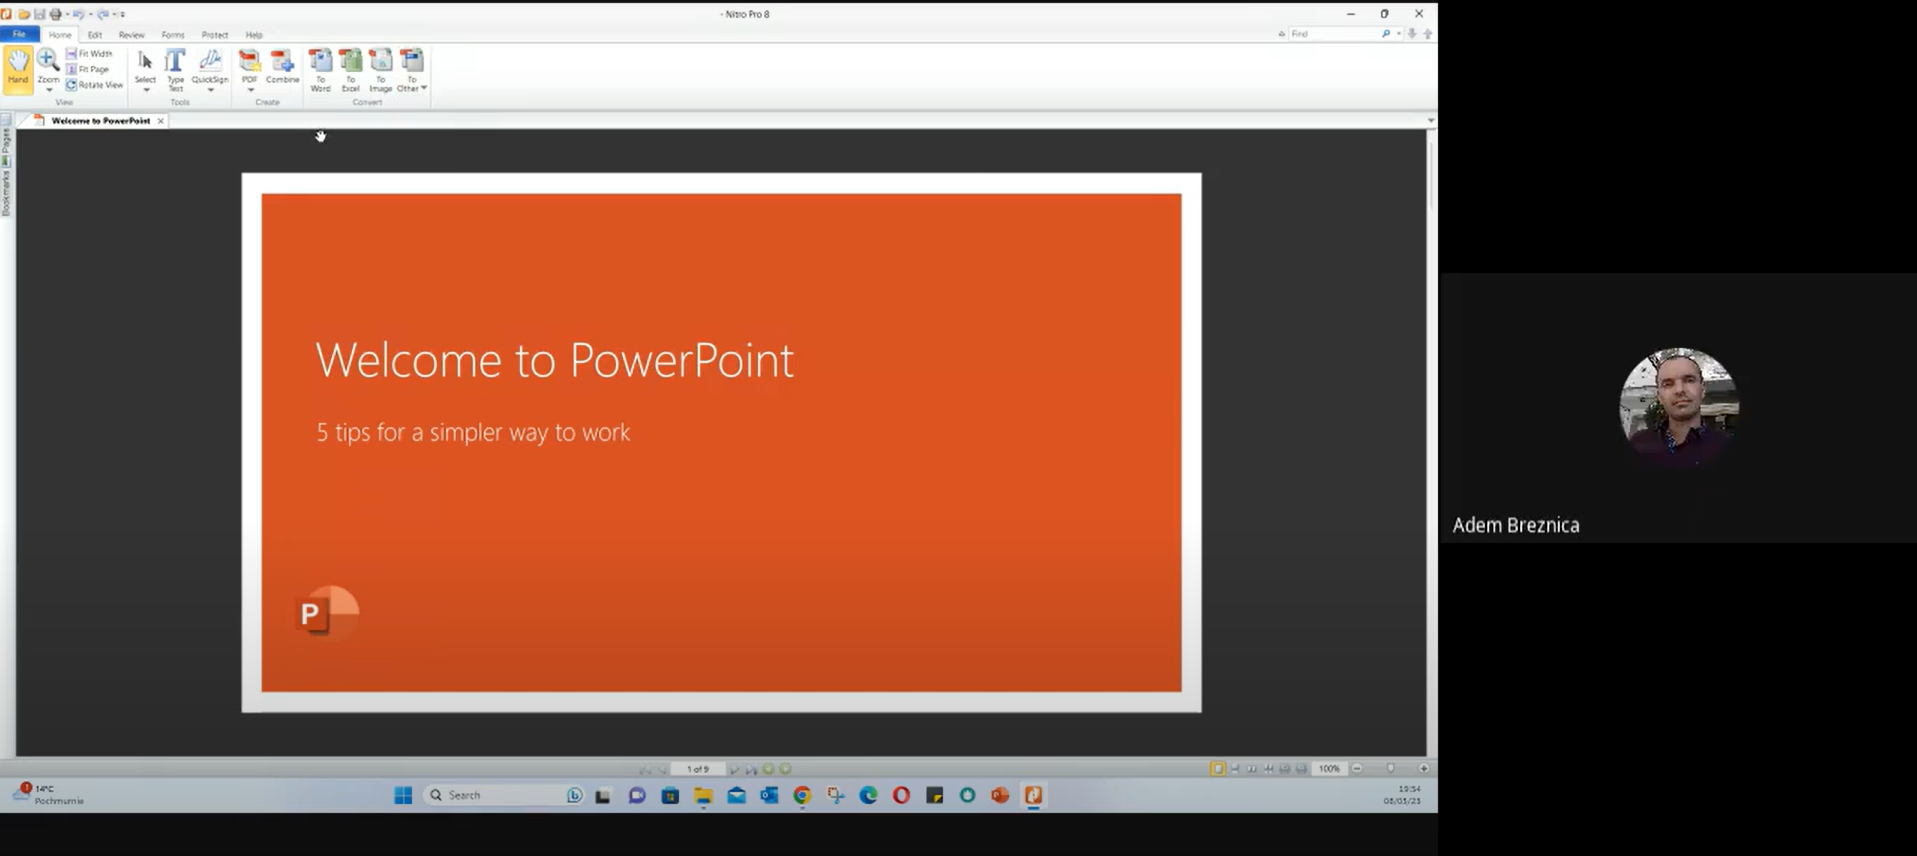This screenshot has height=856, width=1917.
Task: Open the Protect ribbon tab
Action: [x=215, y=35]
